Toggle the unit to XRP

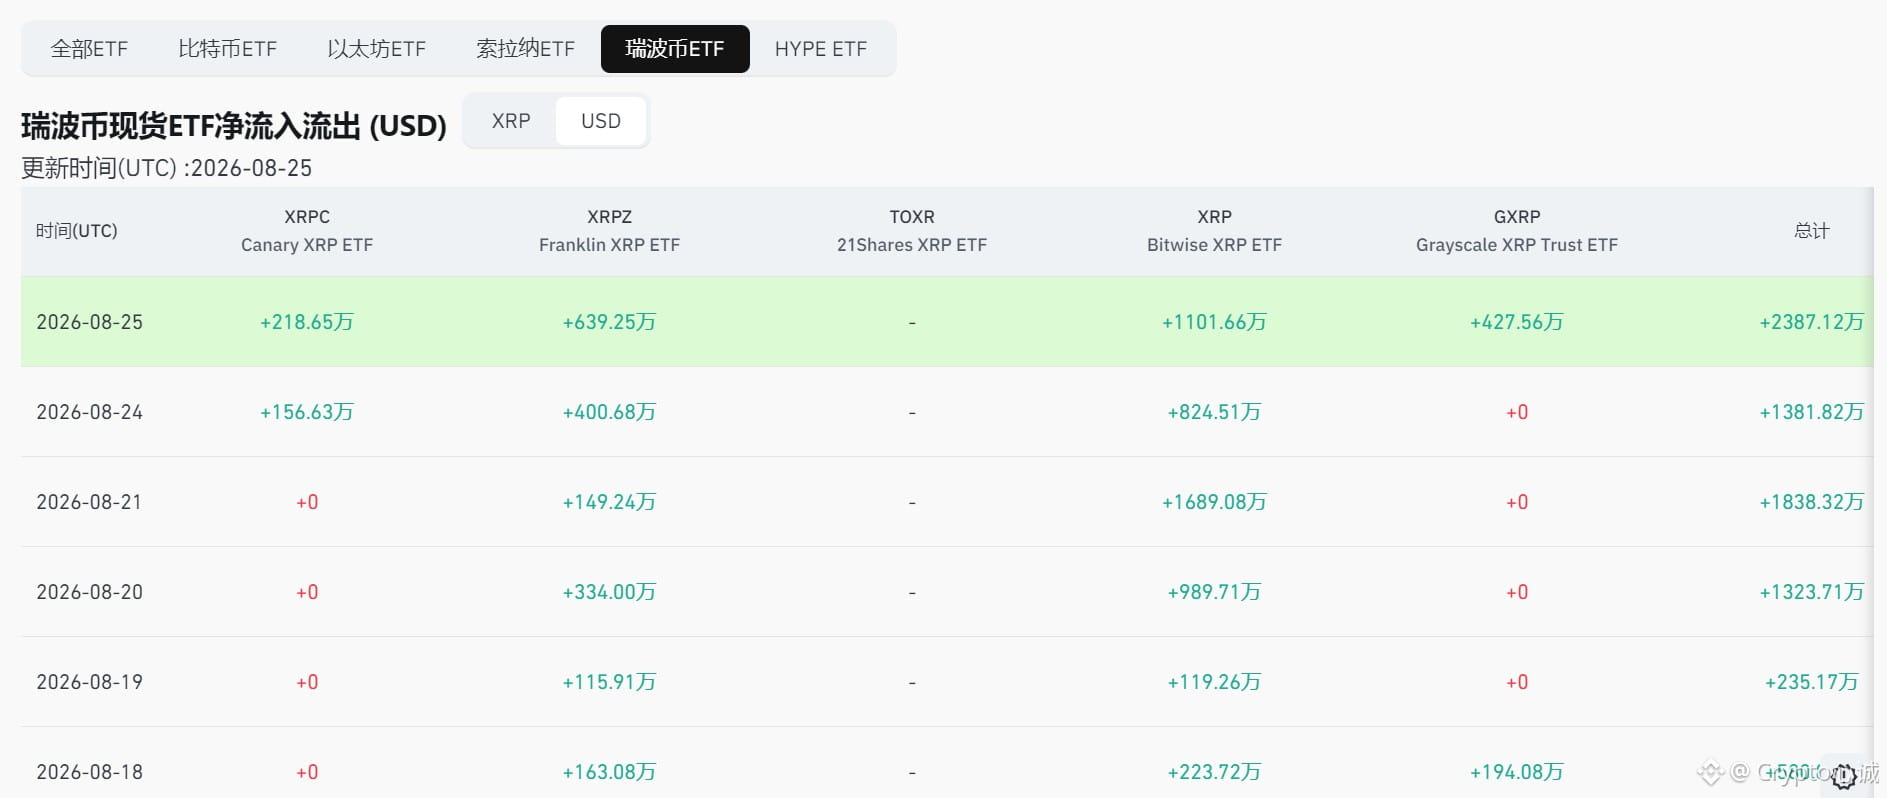511,121
